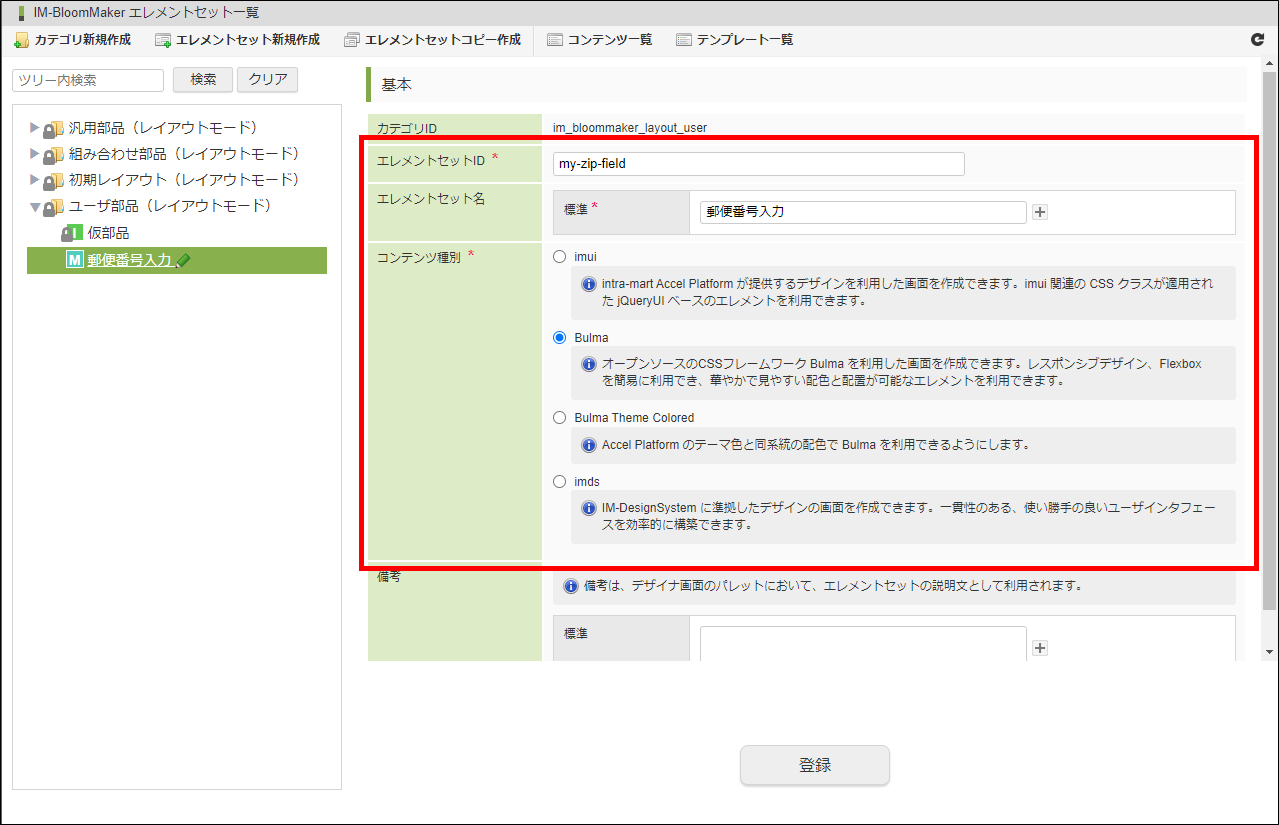Image resolution: width=1279 pixels, height=825 pixels.
Task: Expand 汎用部品（レイアウトモード） tree node
Action: point(35,128)
